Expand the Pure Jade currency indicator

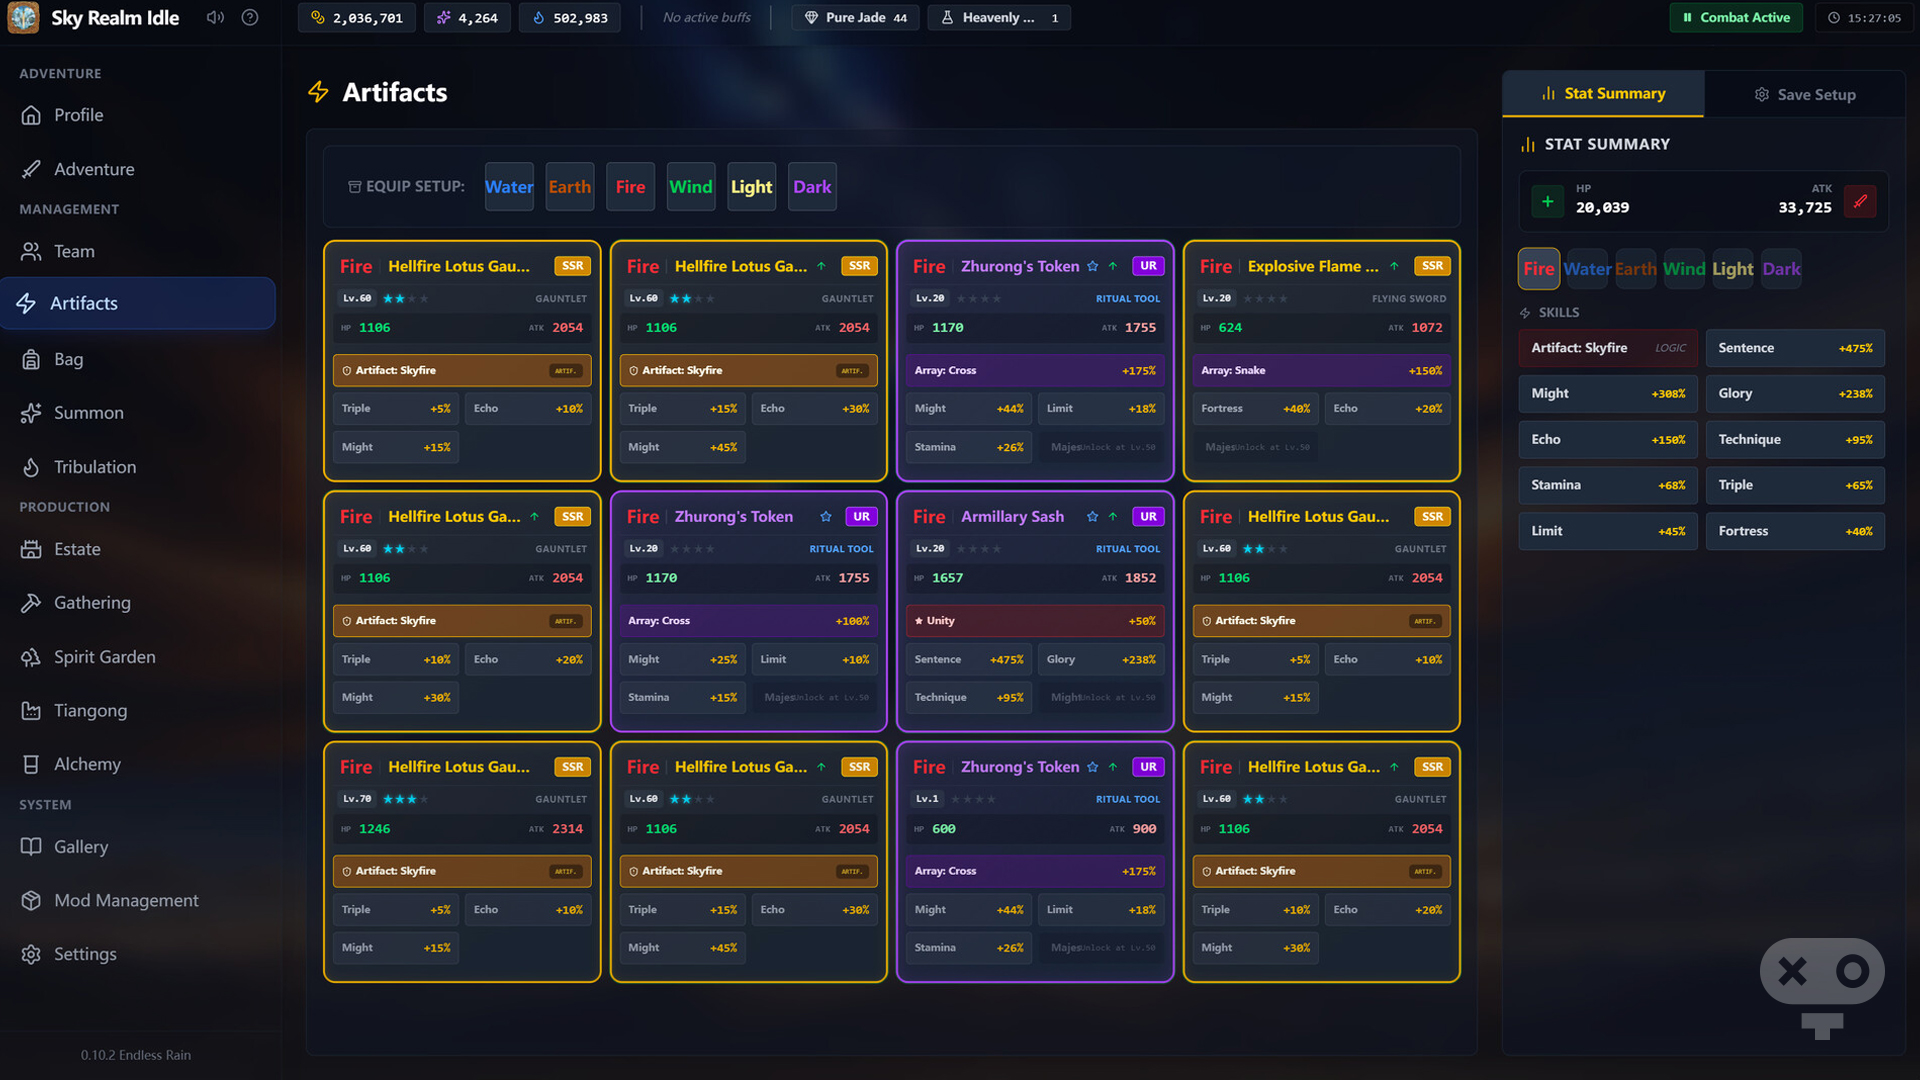pos(856,17)
